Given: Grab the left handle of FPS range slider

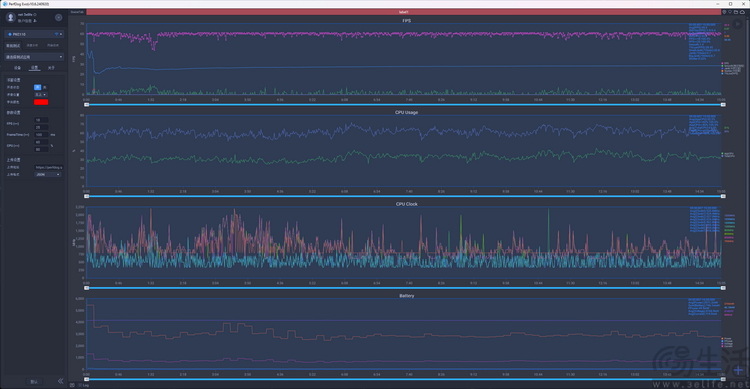Looking at the screenshot, I should [x=87, y=104].
